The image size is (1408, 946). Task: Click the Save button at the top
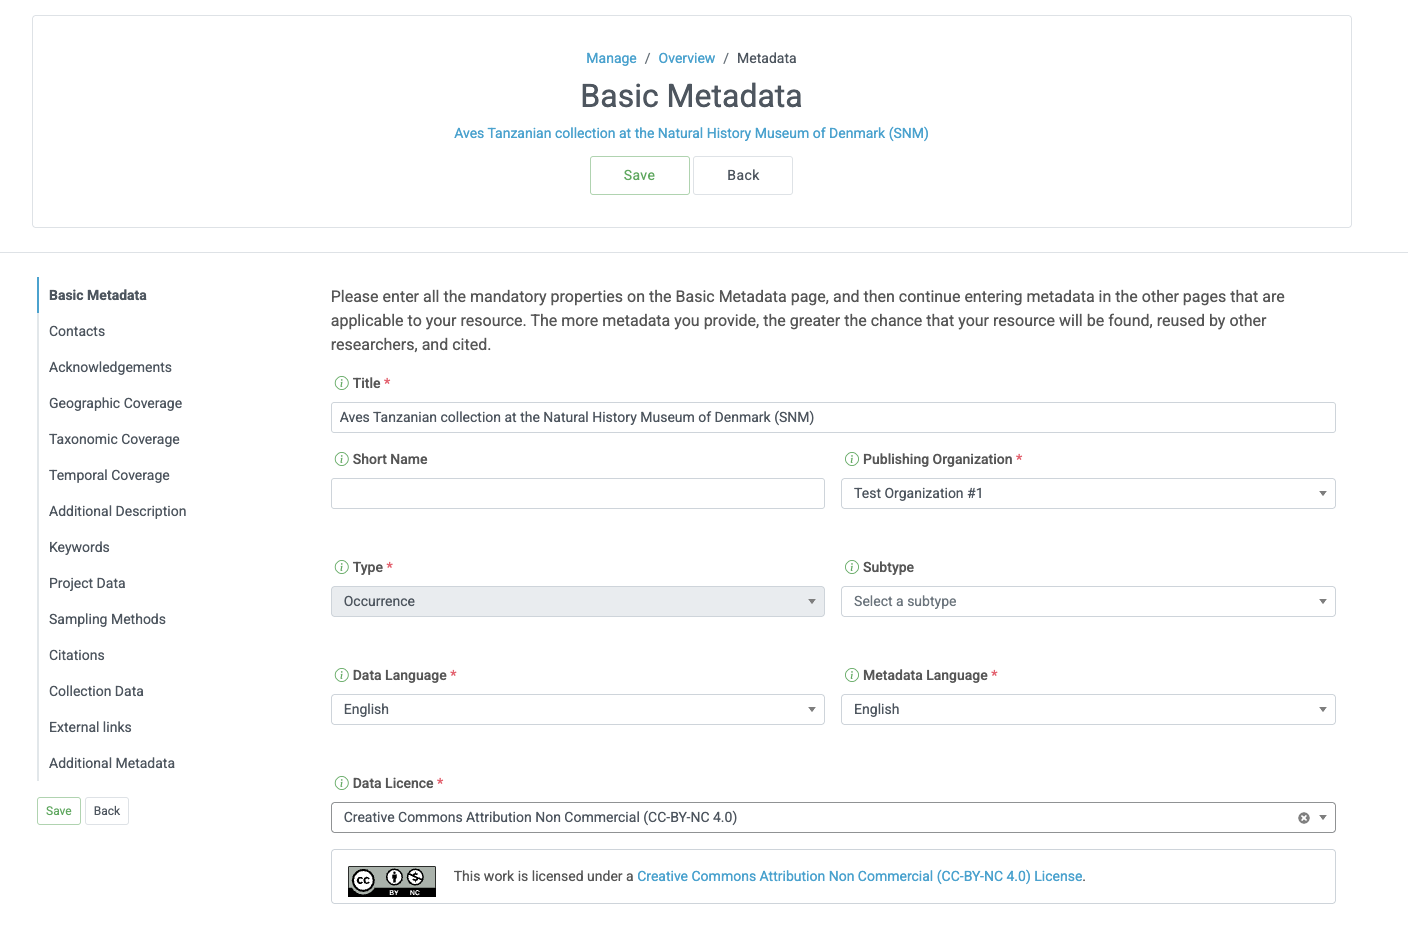pyautogui.click(x=639, y=175)
